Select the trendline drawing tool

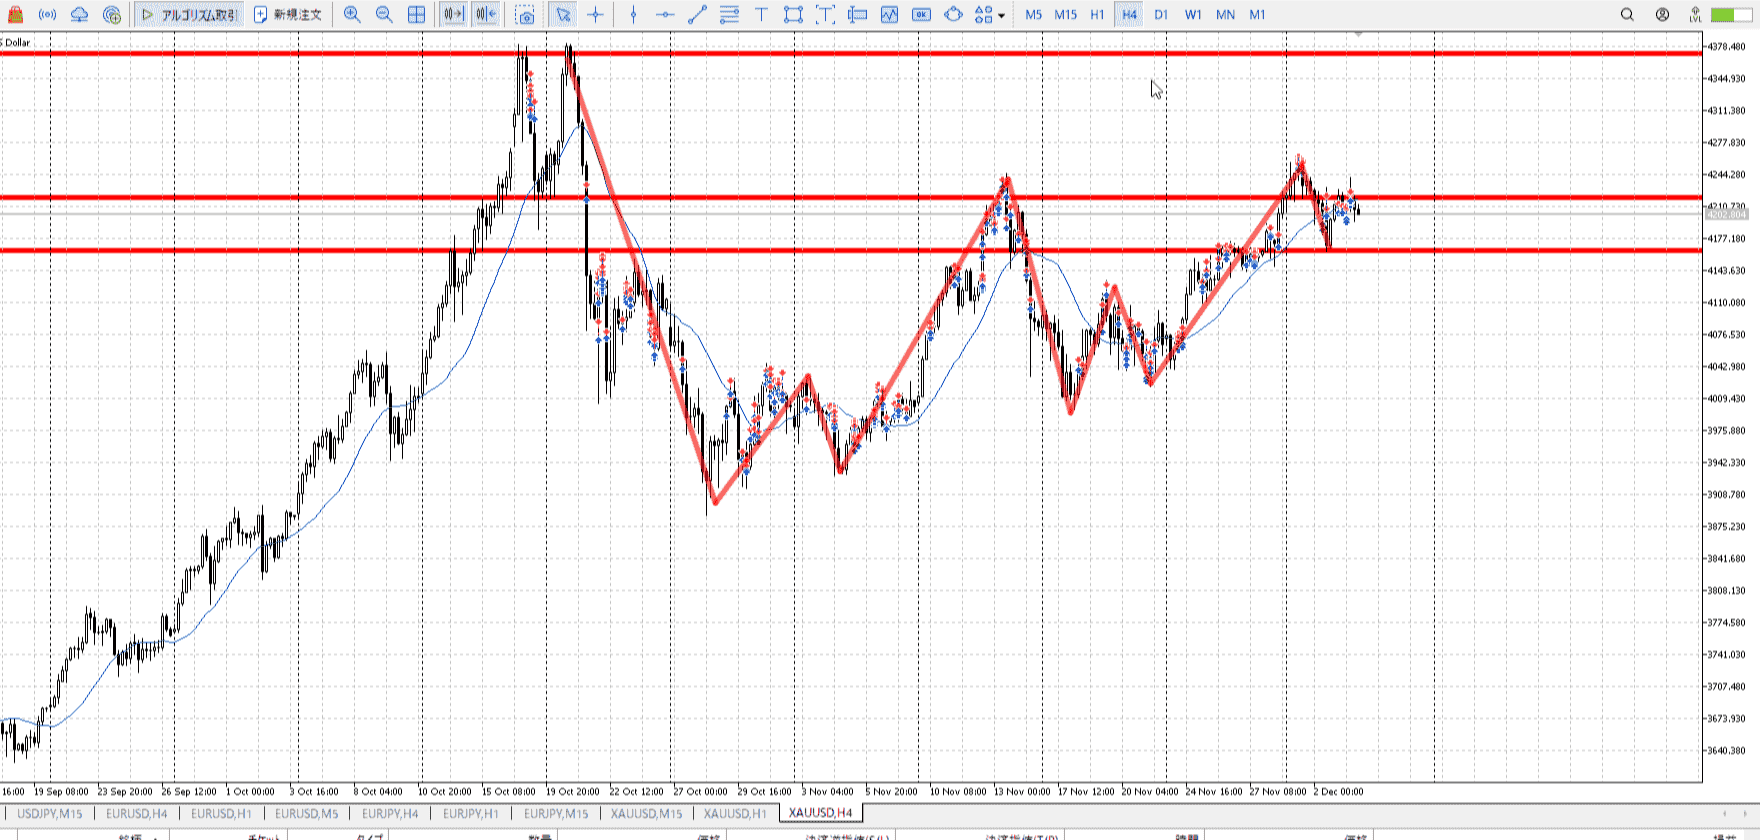click(697, 15)
